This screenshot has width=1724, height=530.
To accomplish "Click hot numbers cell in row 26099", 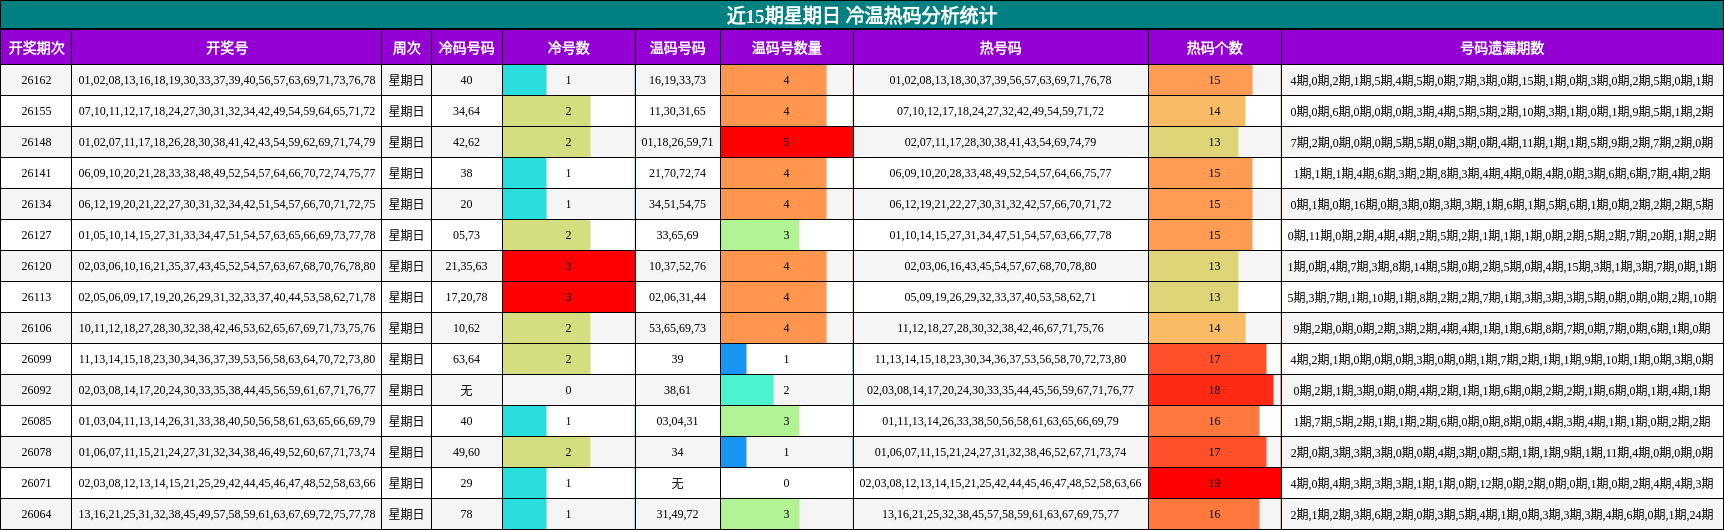I will [x=1000, y=359].
